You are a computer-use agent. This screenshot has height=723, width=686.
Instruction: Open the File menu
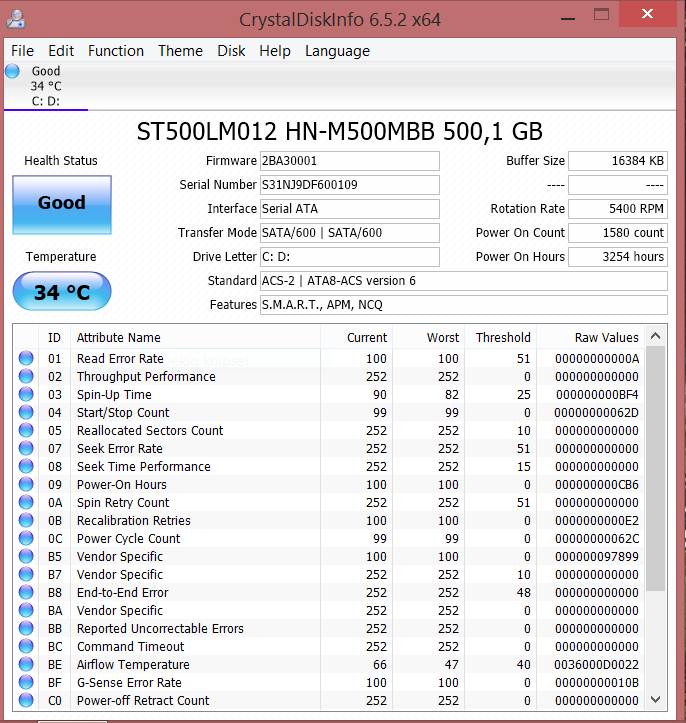[22, 51]
